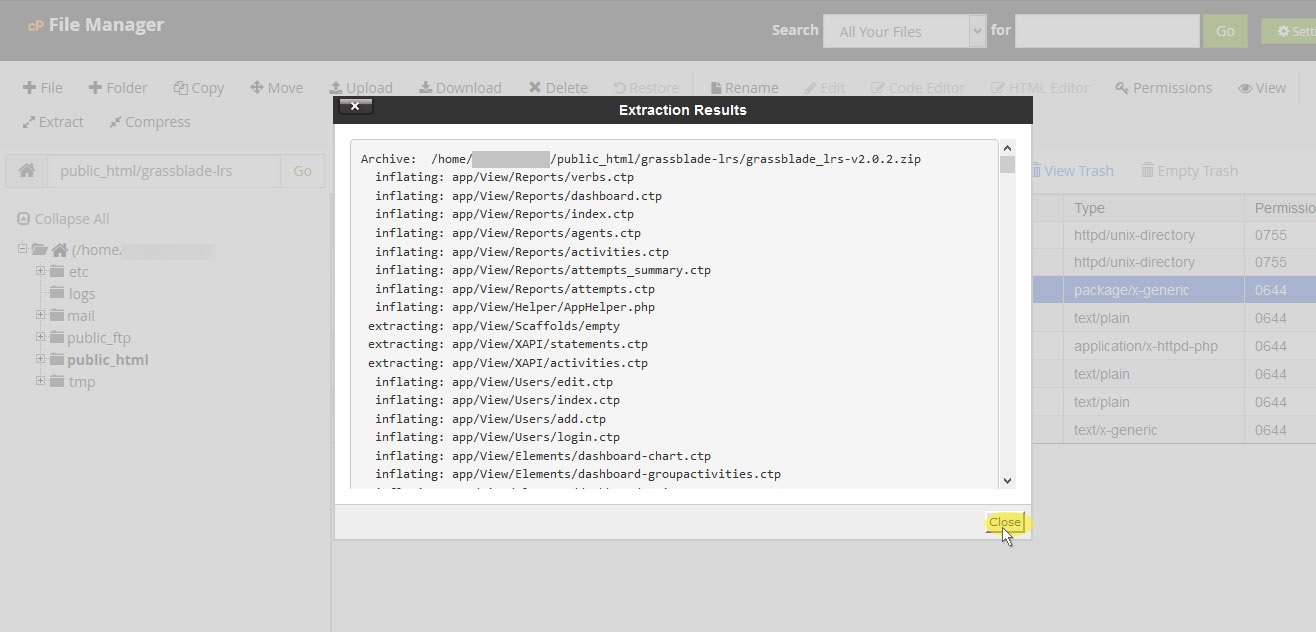Click the Compress toolbar button
The width and height of the screenshot is (1316, 632).
(x=149, y=122)
